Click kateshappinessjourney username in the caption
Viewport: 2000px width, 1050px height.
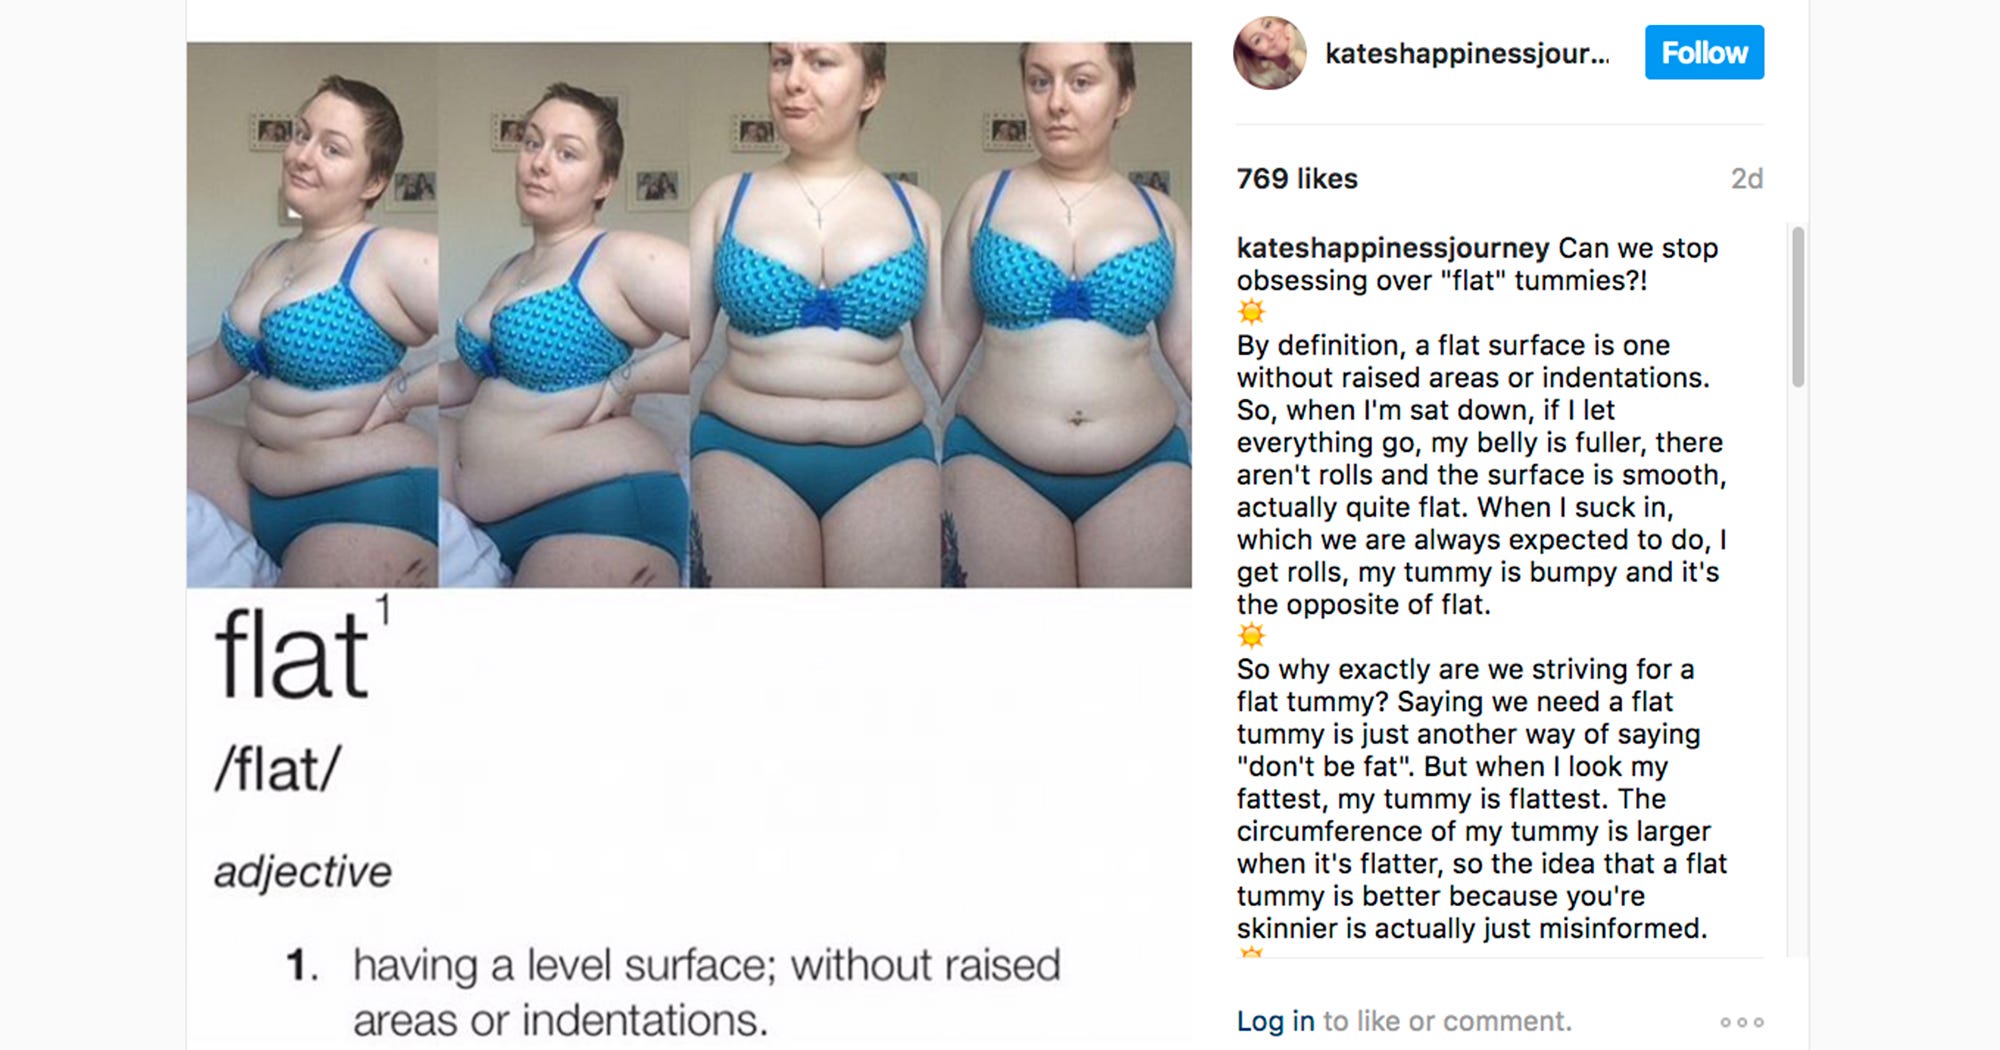coord(1392,248)
